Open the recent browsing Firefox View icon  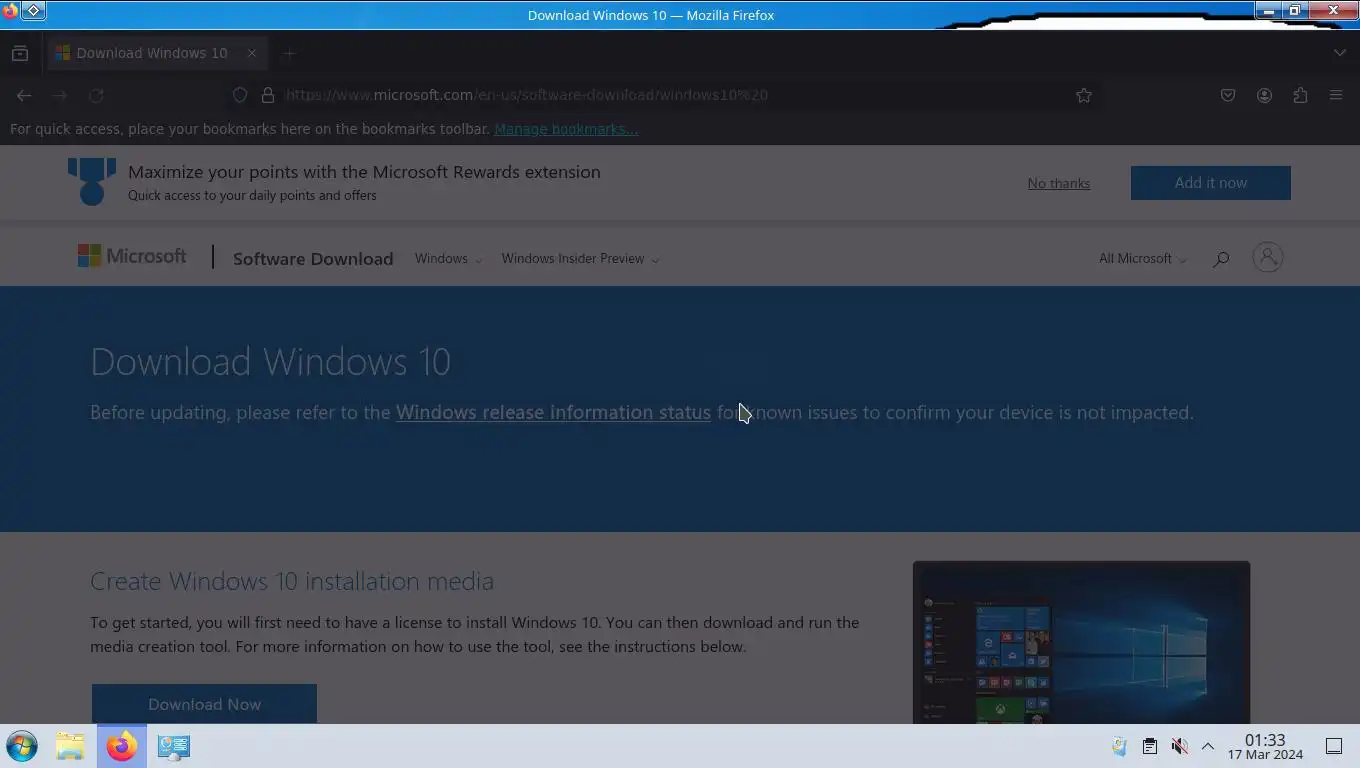20,53
